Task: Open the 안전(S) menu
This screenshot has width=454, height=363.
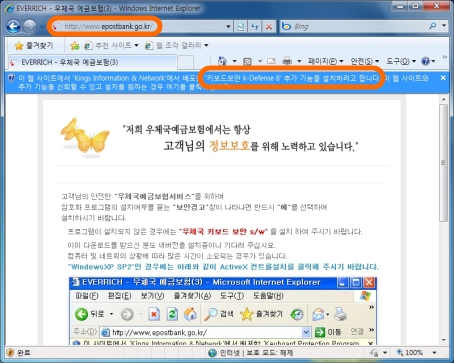Action: point(365,61)
